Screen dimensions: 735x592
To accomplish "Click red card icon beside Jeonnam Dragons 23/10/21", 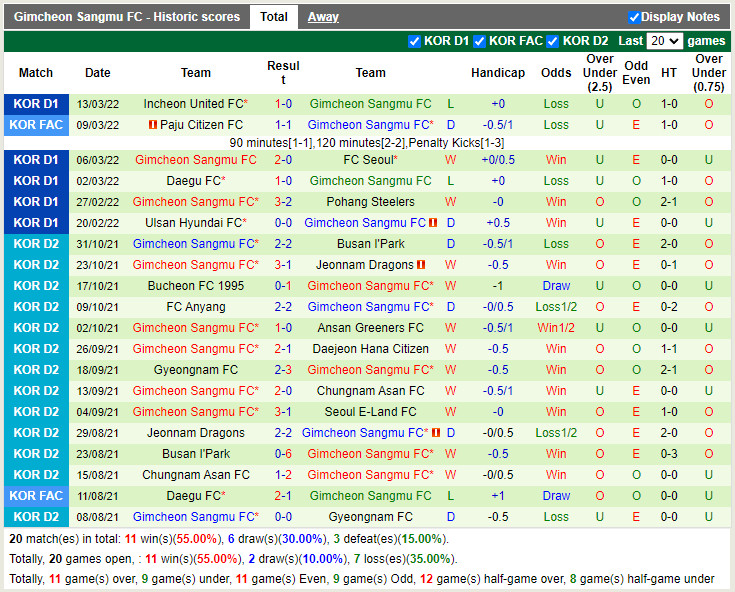I will tap(421, 265).
